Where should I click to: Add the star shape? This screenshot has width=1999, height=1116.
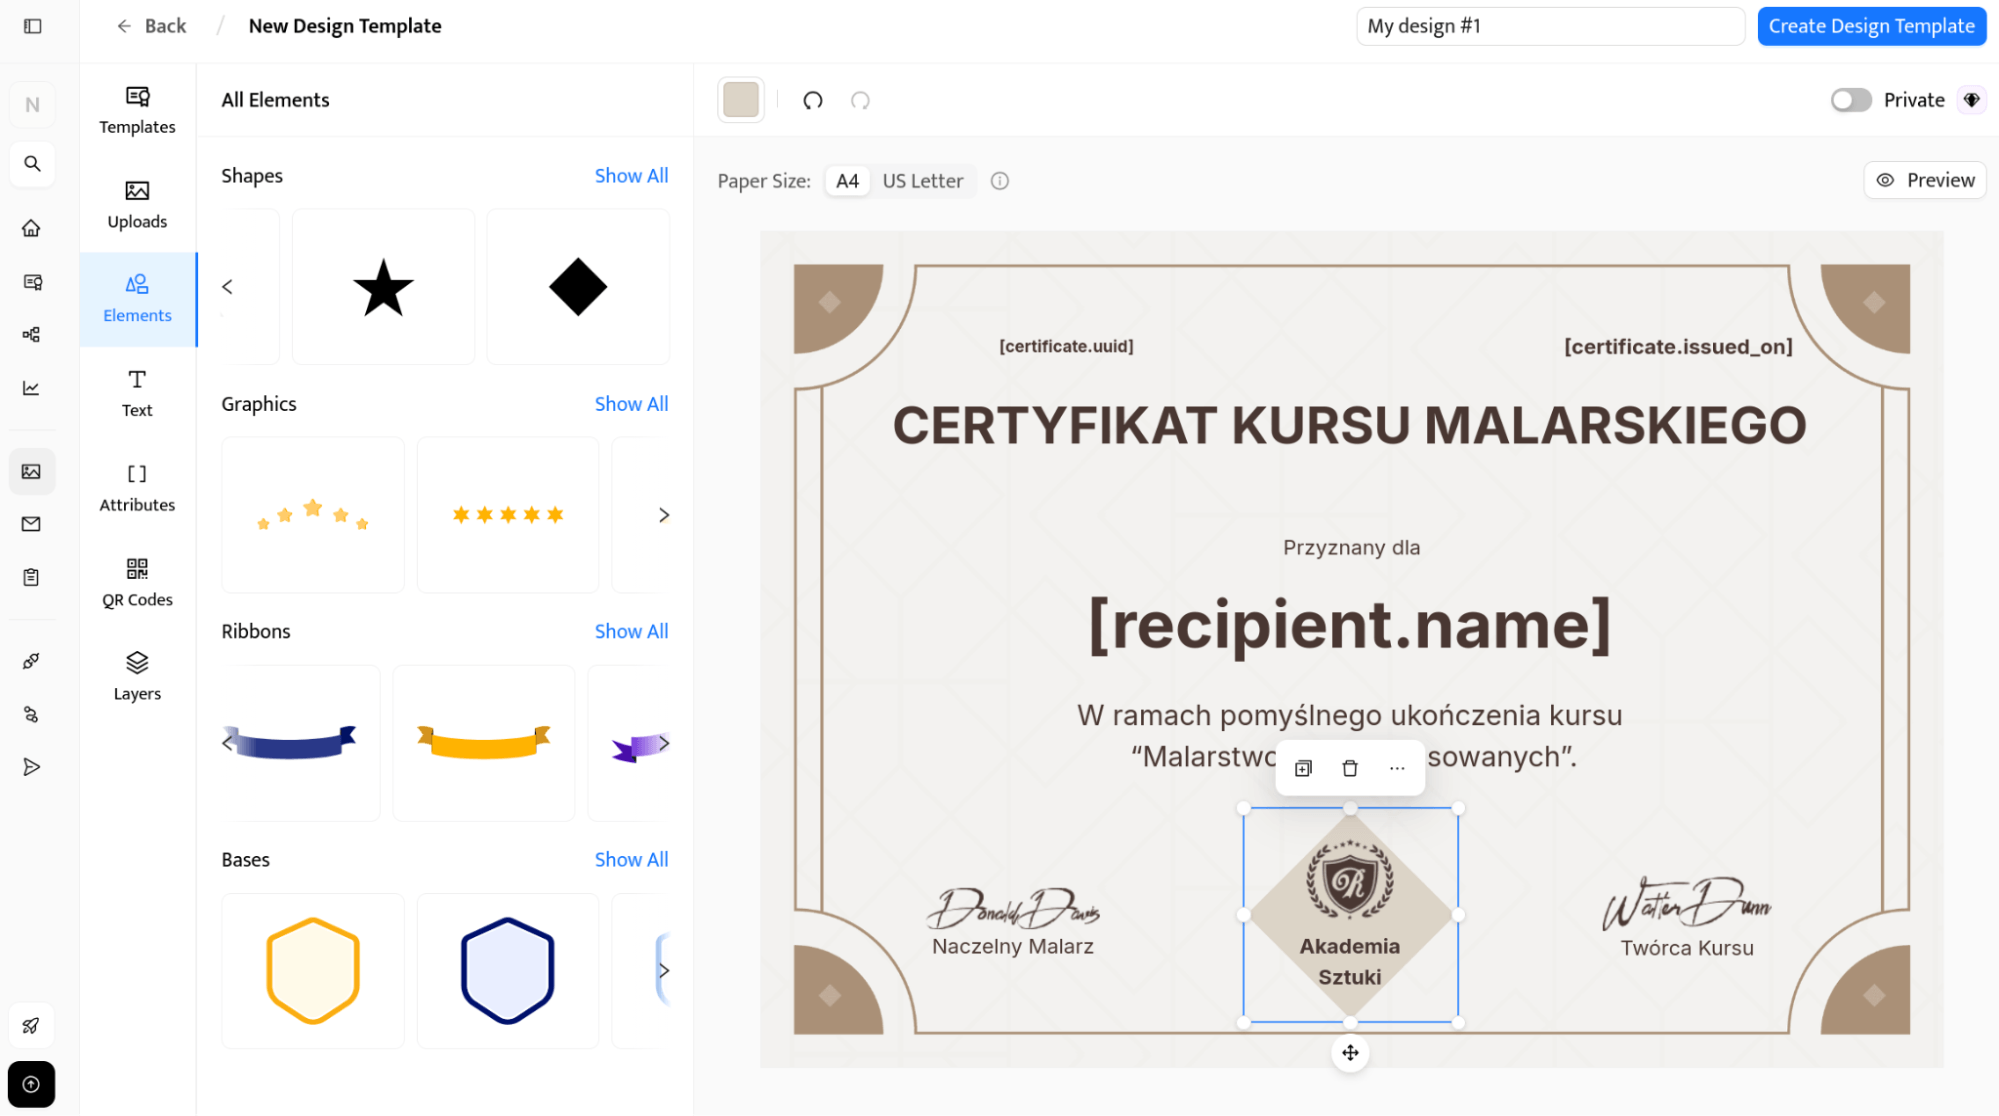[x=383, y=287]
